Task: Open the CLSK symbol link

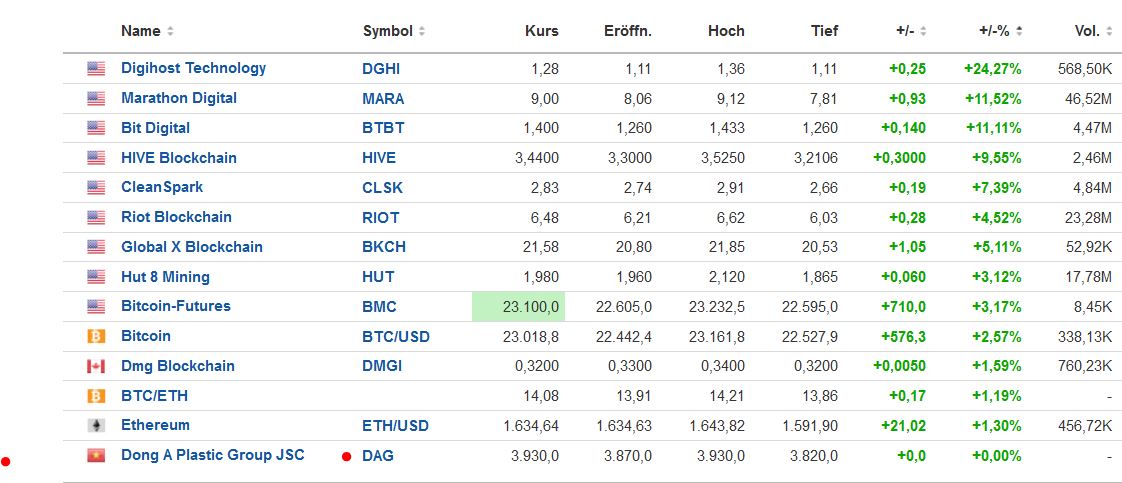Action: point(380,188)
